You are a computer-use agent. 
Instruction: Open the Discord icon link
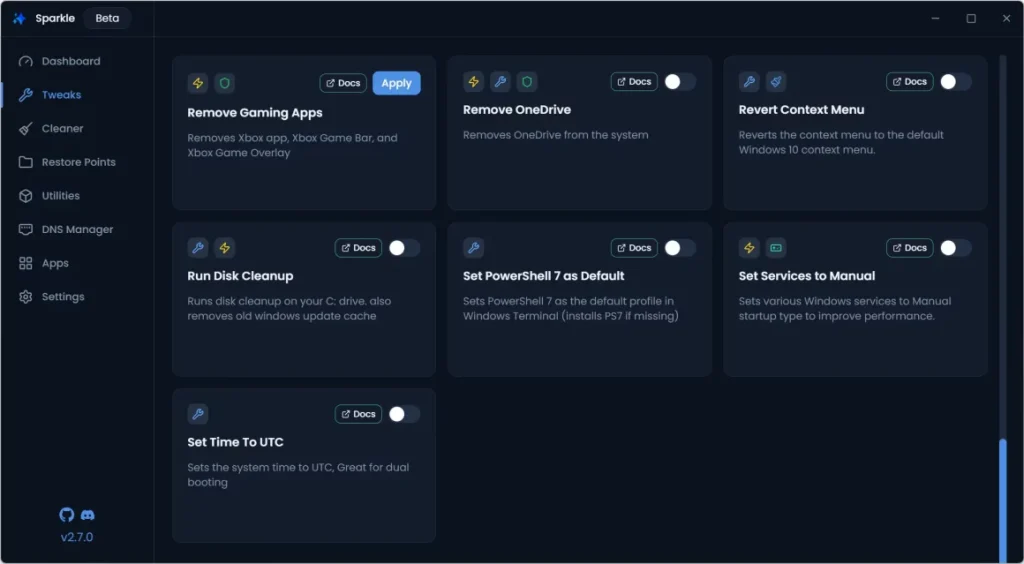(x=88, y=514)
